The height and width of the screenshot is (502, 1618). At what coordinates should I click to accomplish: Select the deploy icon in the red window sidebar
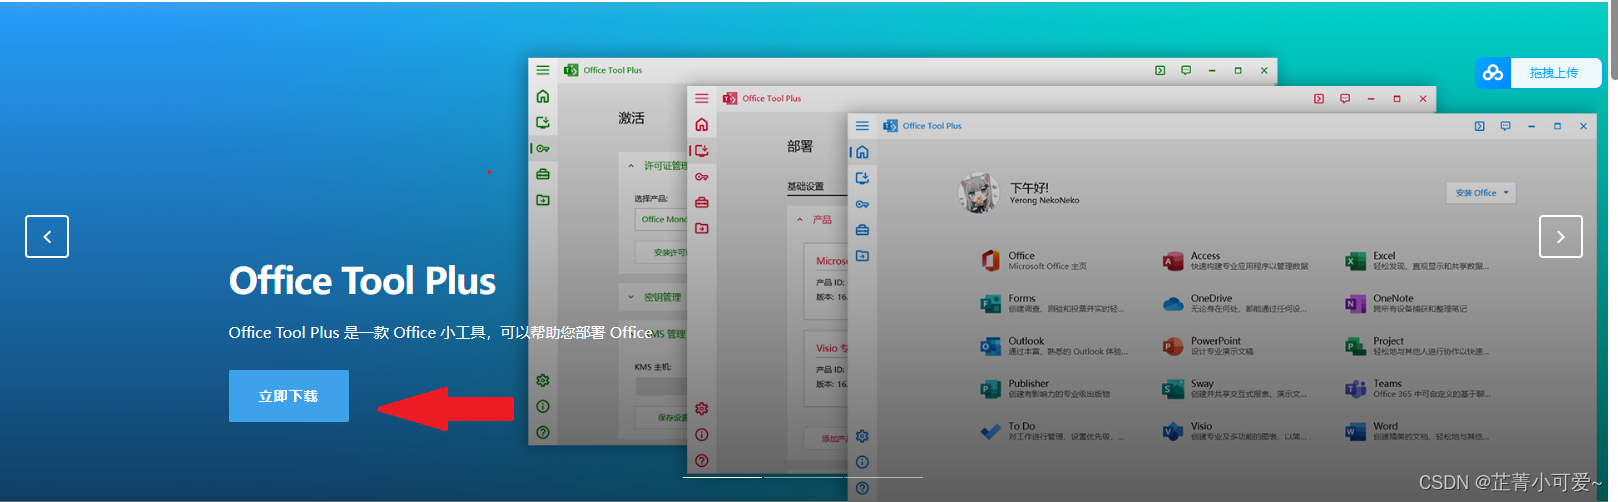pyautogui.click(x=702, y=150)
